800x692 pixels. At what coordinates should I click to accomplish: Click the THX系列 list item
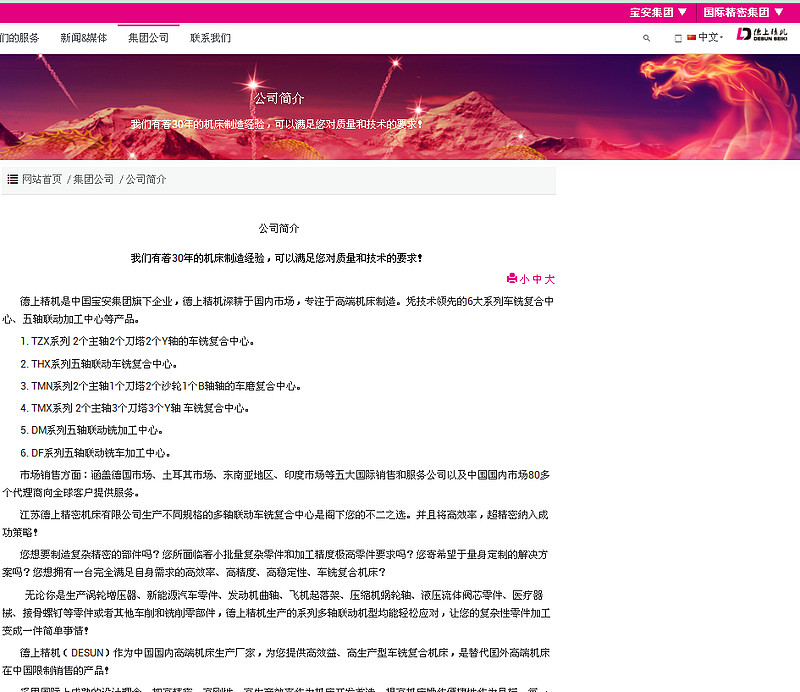99,364
